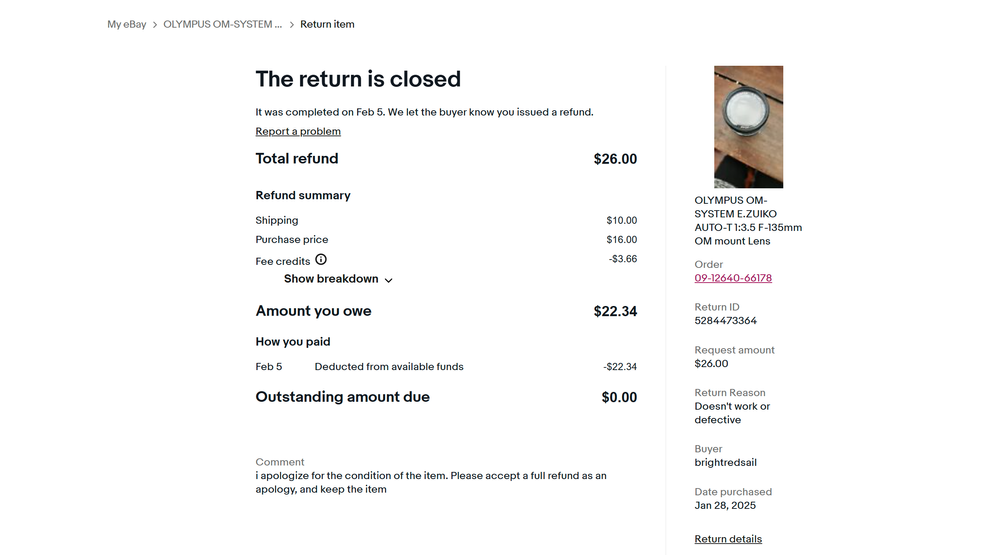Click the breadcrumb chevron before Return item
The height and width of the screenshot is (555, 999).
pyautogui.click(x=292, y=25)
